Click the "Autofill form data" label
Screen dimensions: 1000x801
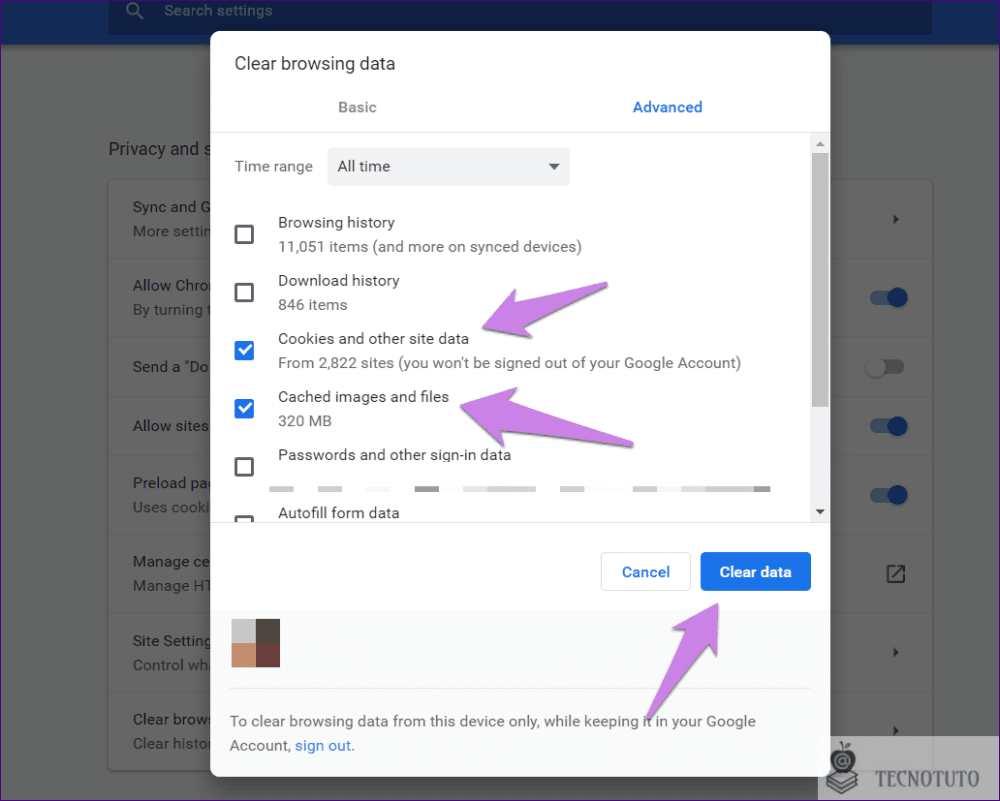[x=339, y=513]
